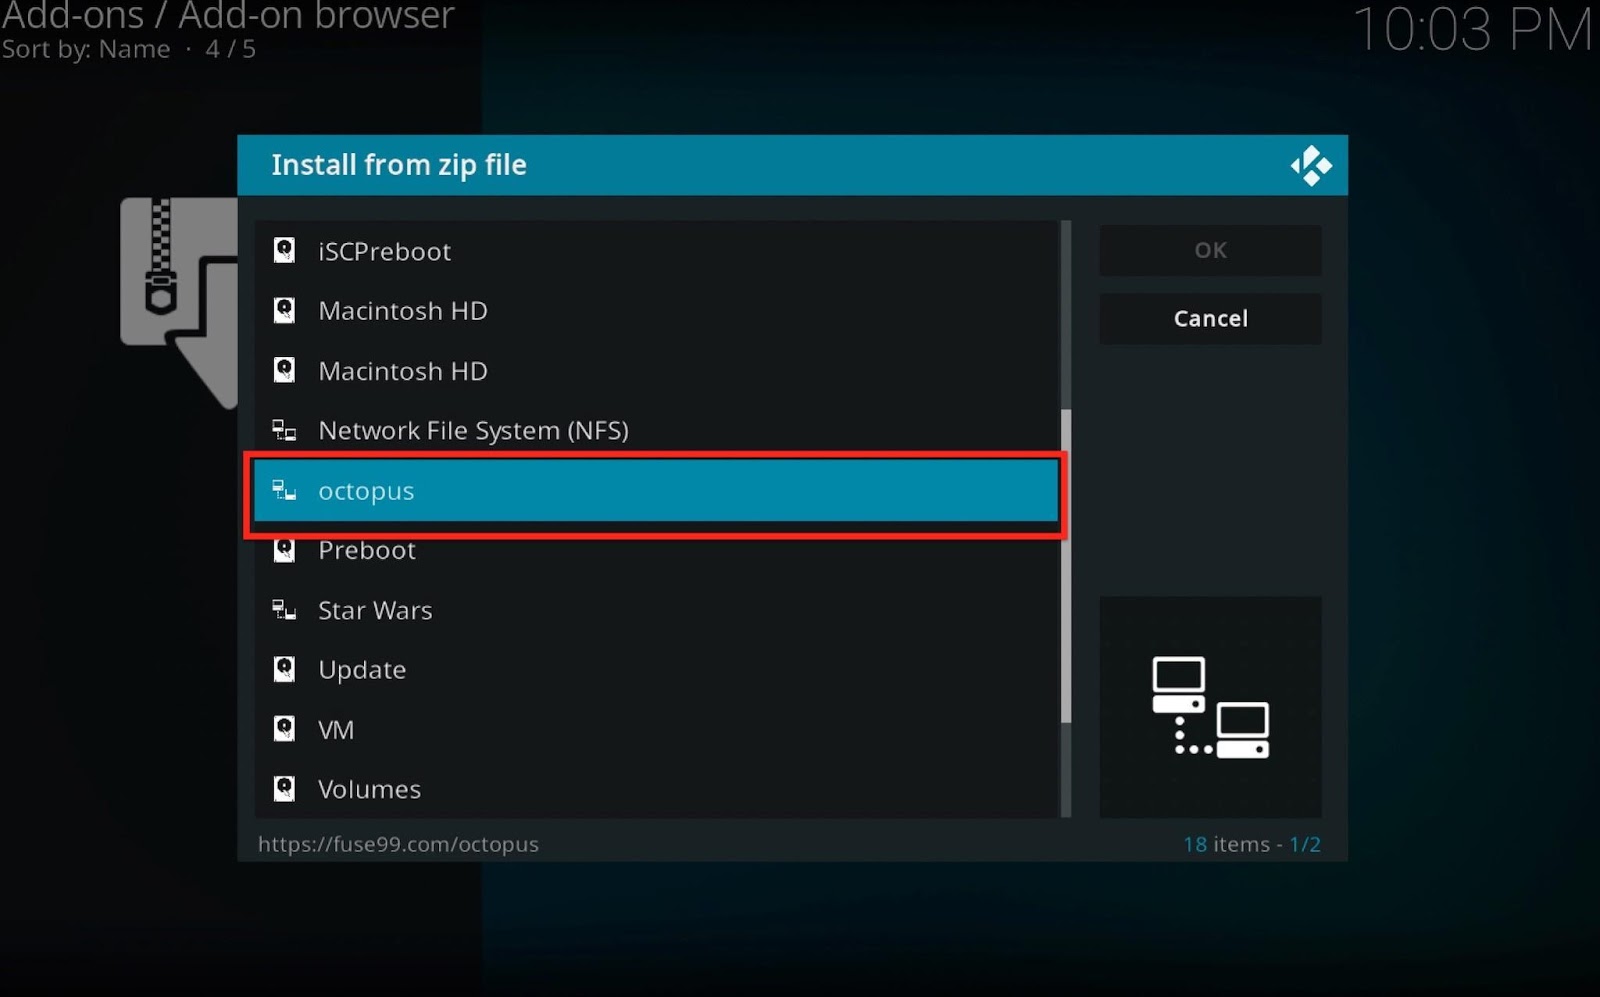Click the Cancel button

(x=1210, y=318)
